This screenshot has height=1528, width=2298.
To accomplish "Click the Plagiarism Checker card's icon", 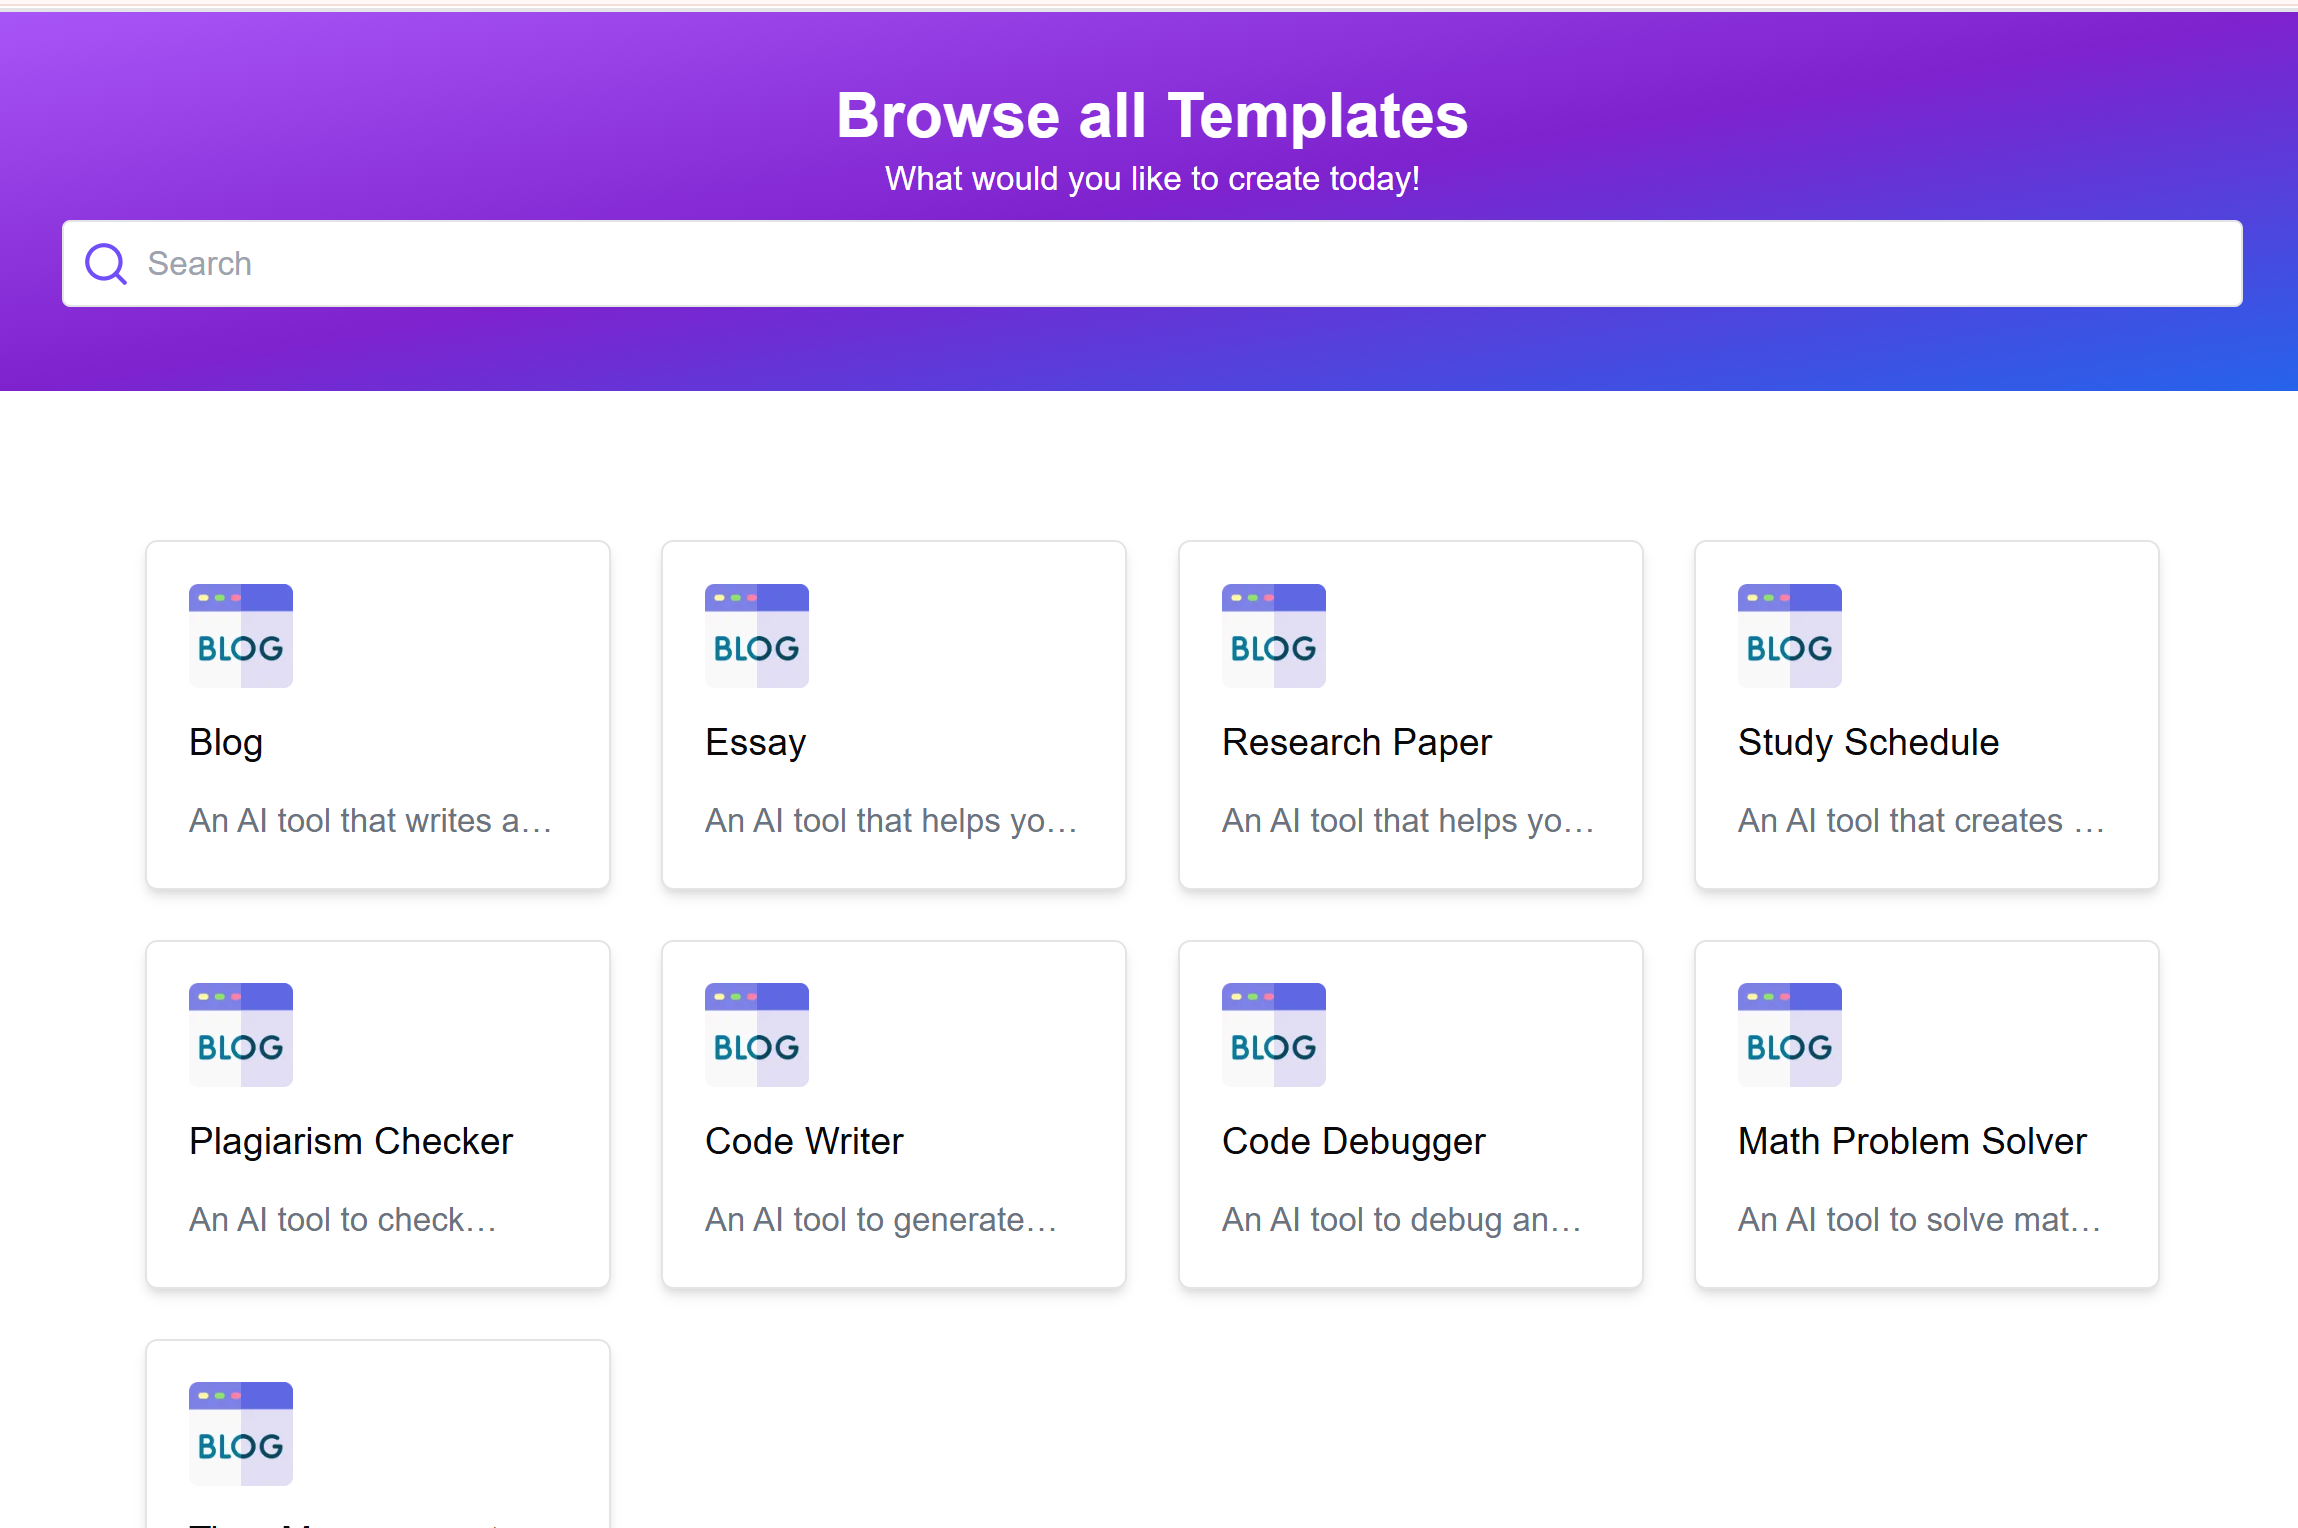I will [241, 1035].
